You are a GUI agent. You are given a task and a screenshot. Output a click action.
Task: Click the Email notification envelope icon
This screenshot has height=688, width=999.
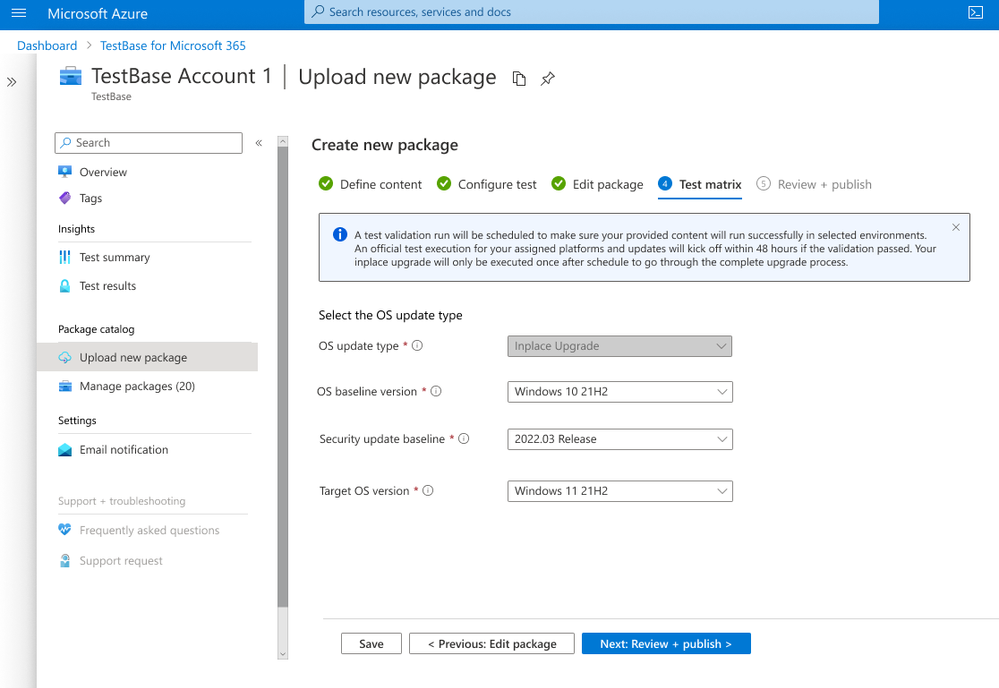click(x=65, y=450)
